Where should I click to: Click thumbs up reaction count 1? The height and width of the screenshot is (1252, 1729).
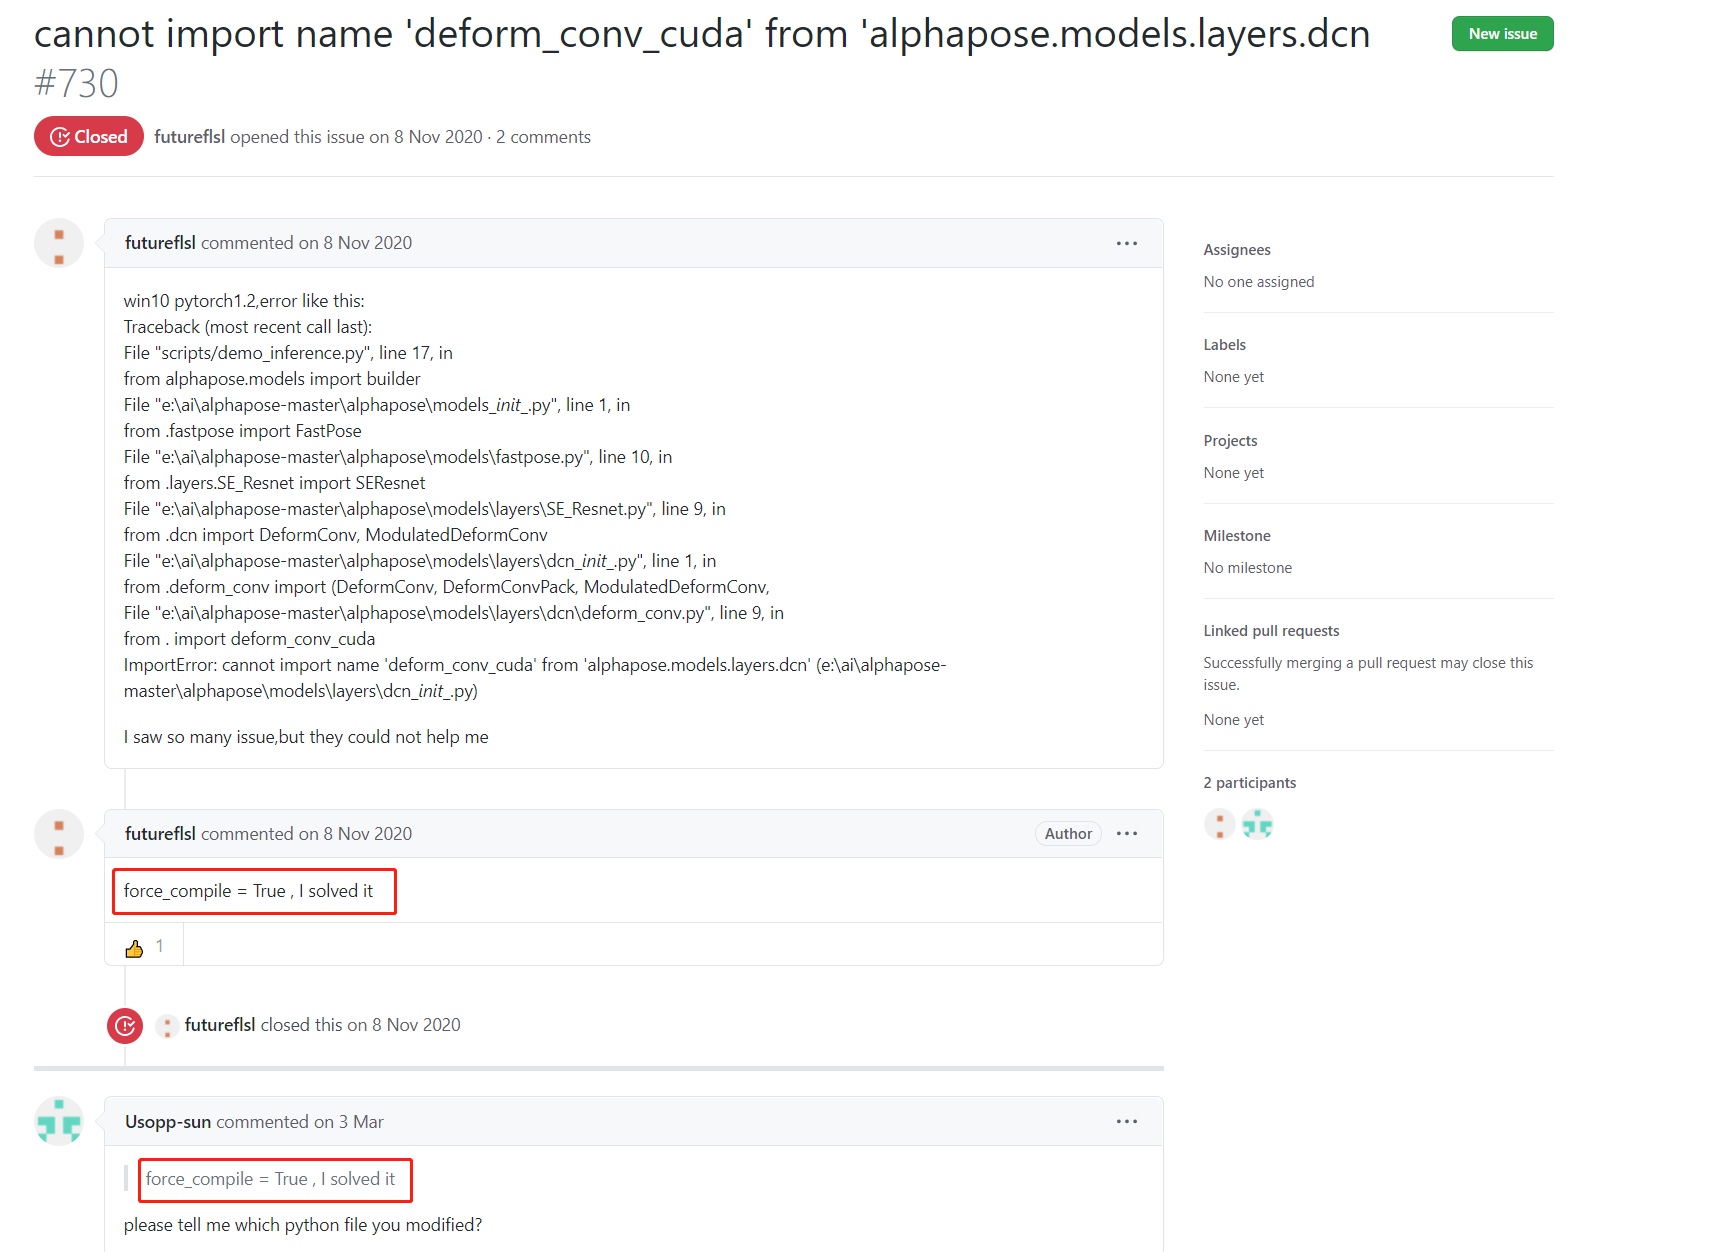[159, 946]
